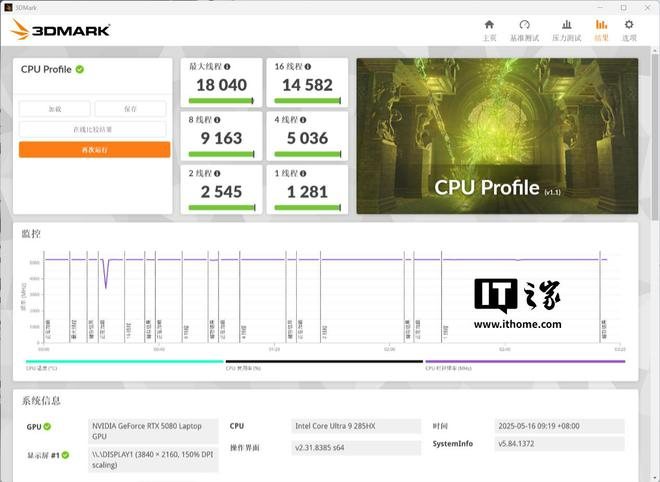Click green check next to 显示屏 #1

tap(65, 455)
